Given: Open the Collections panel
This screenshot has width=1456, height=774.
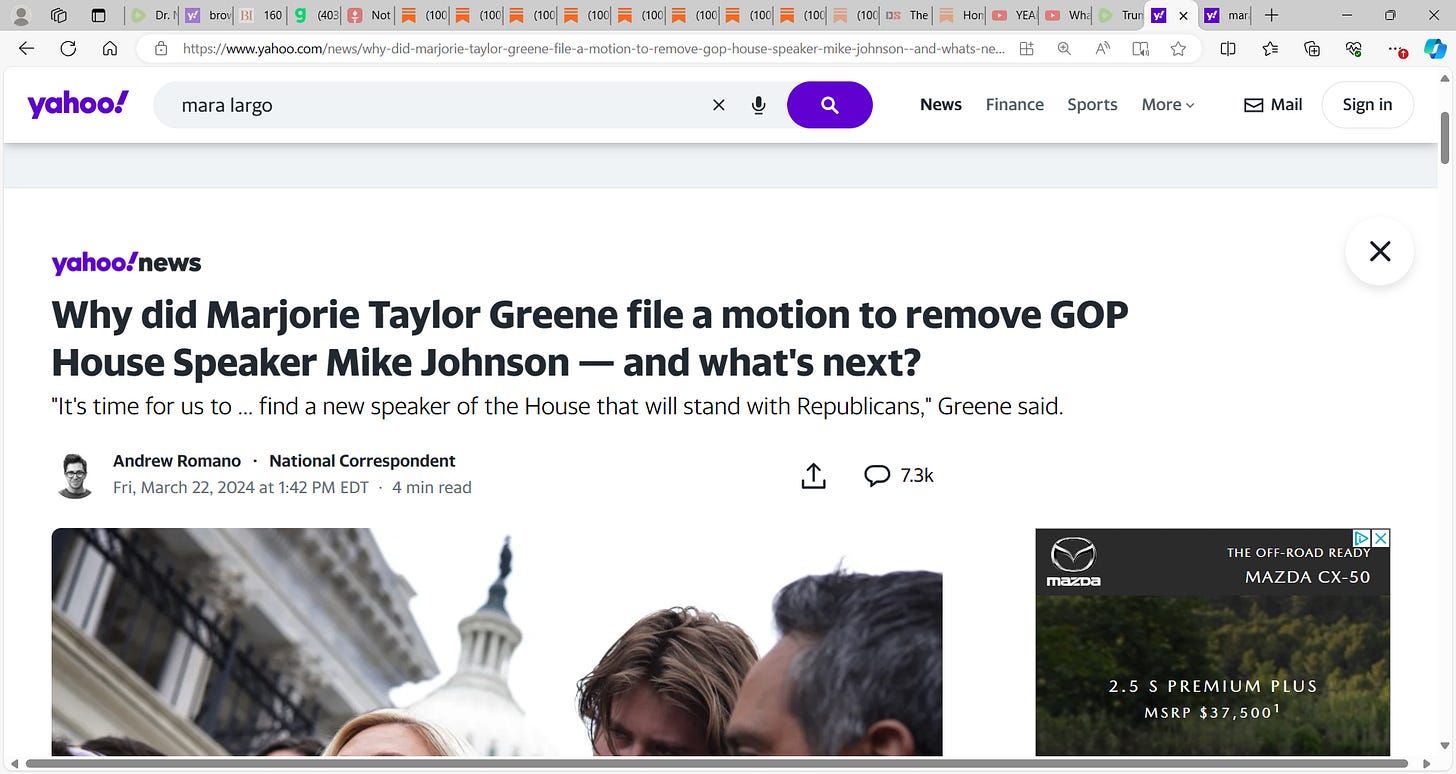Looking at the screenshot, I should [x=1312, y=48].
